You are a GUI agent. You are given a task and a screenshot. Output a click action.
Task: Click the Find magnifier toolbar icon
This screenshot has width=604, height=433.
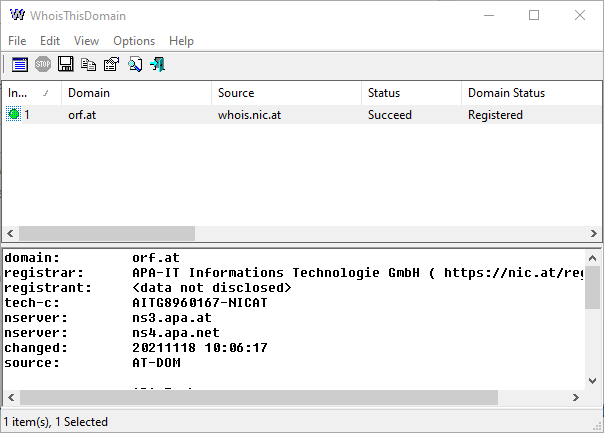click(135, 64)
